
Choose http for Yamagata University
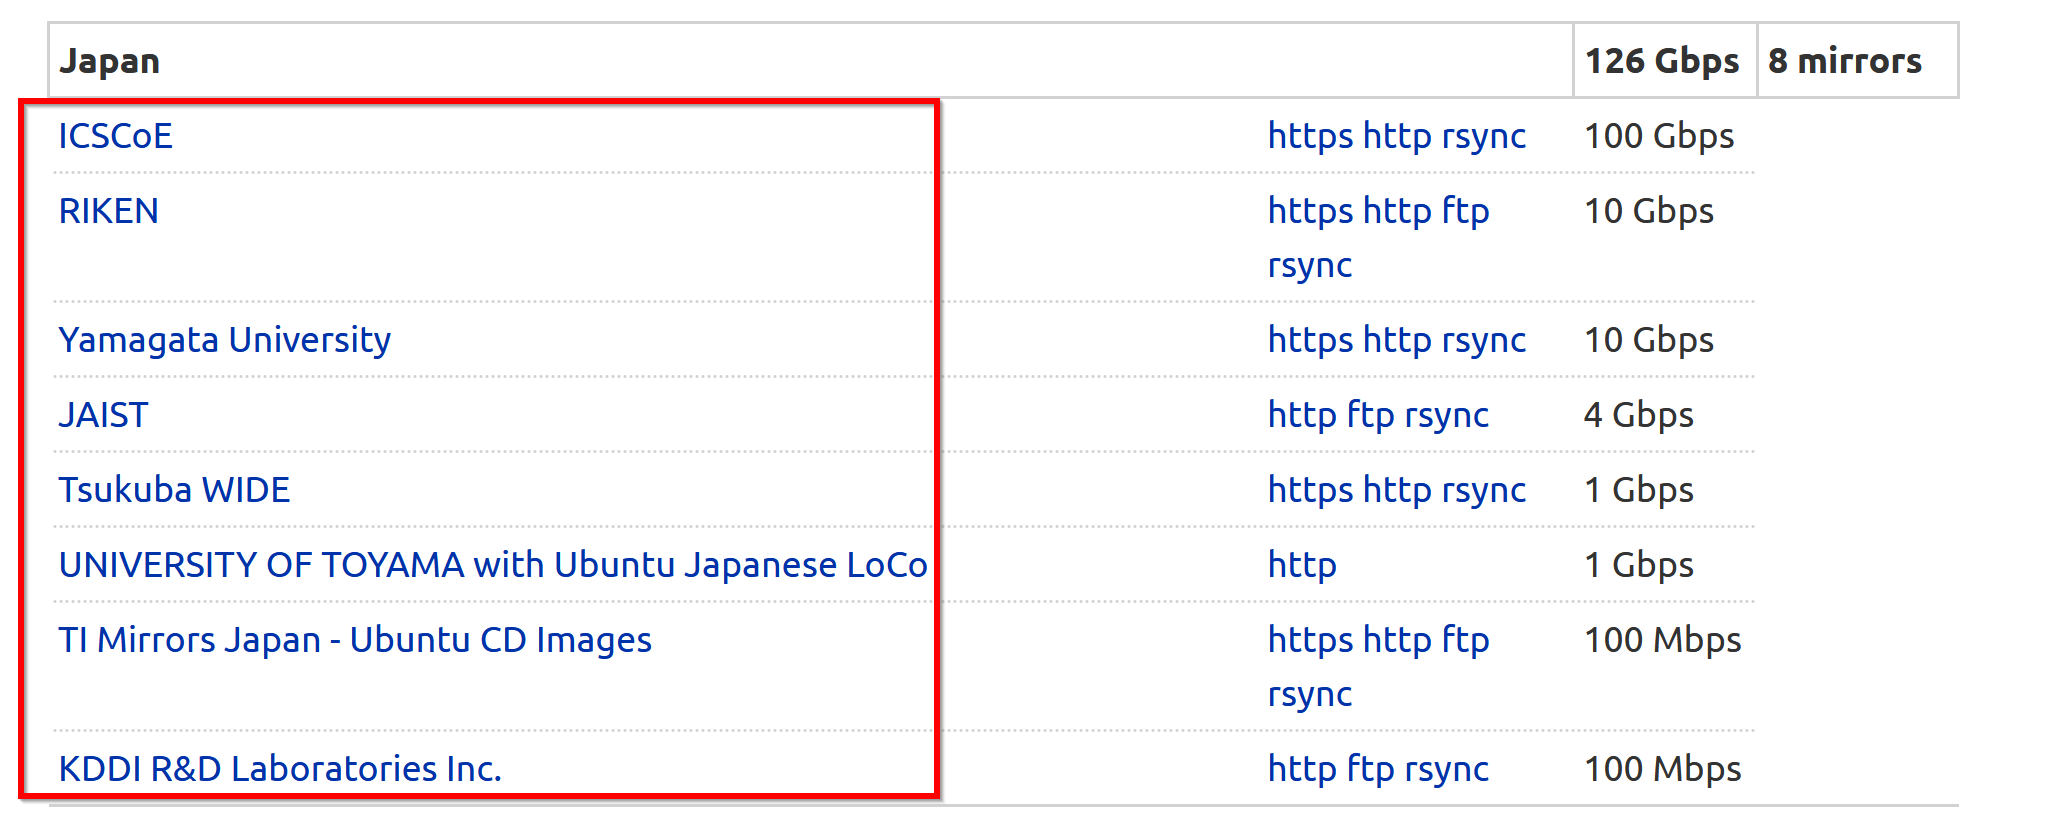1397,340
